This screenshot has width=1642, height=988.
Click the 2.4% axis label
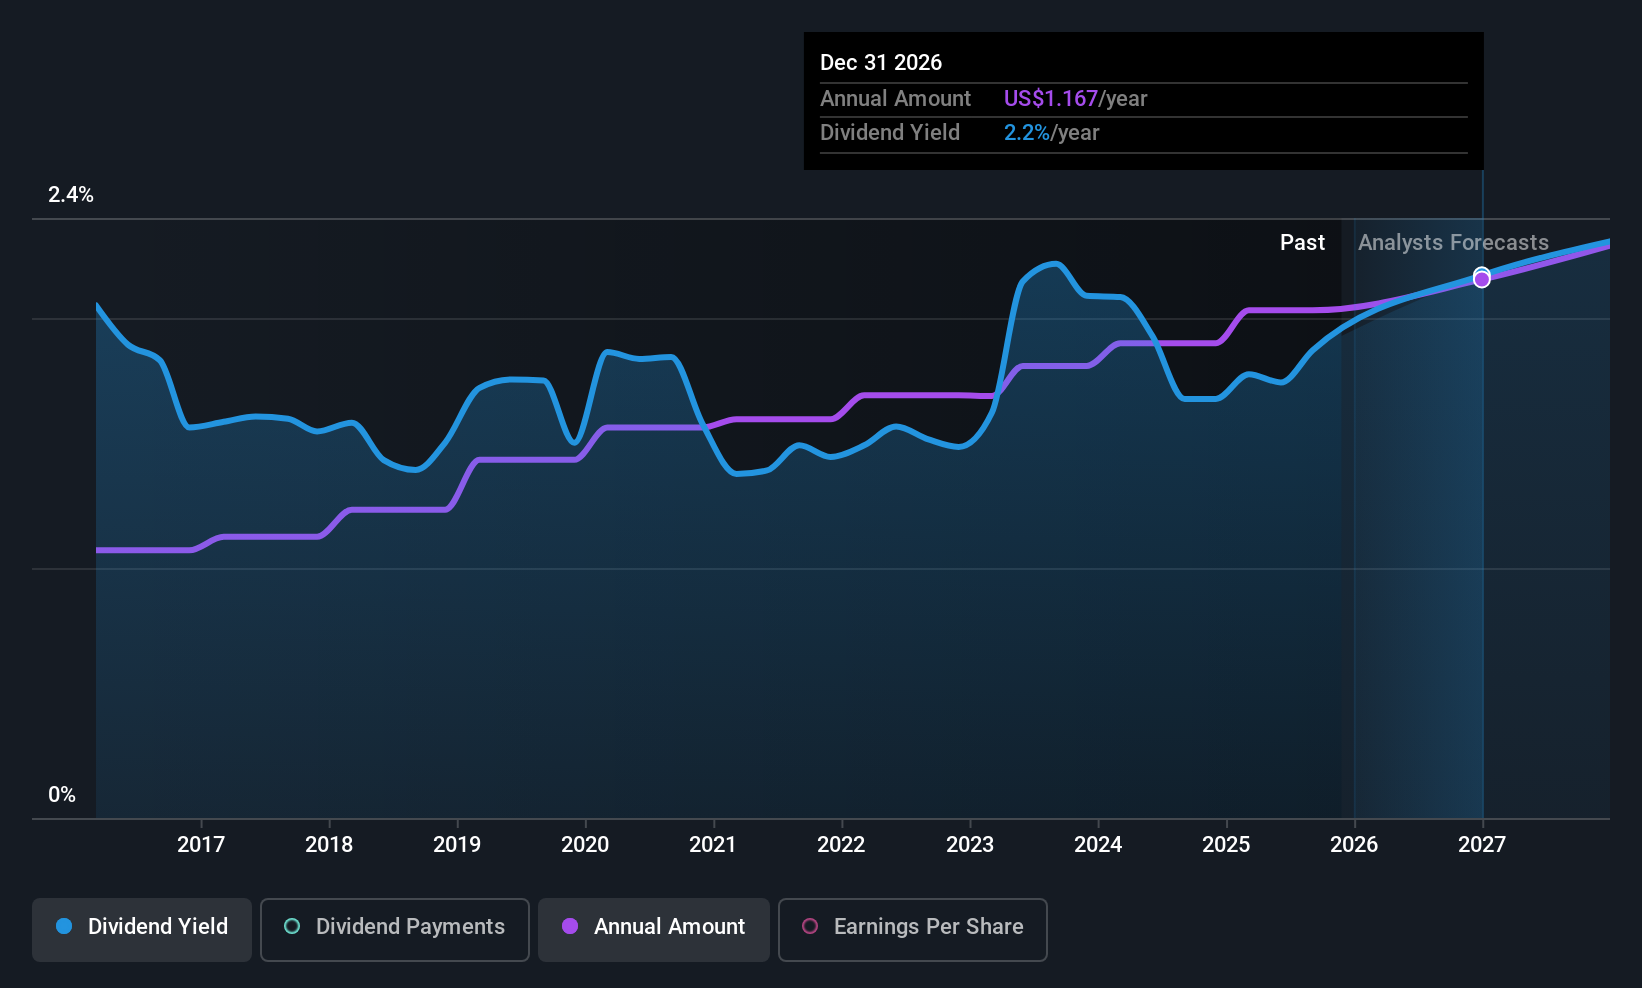71,195
